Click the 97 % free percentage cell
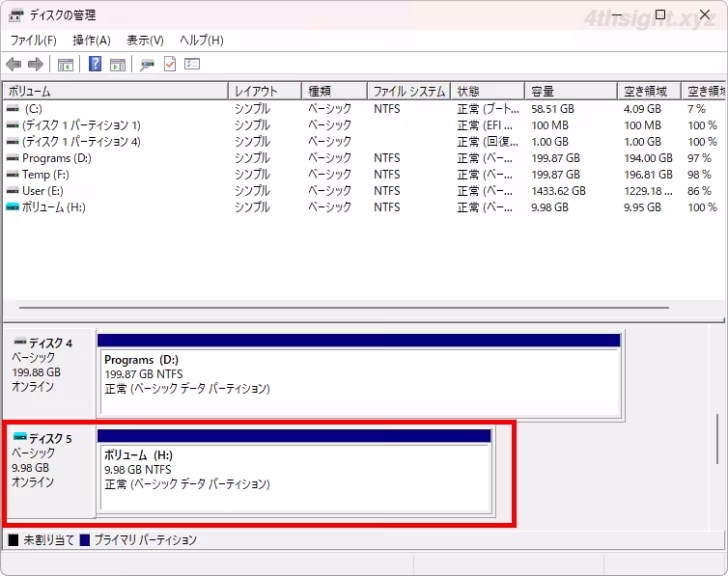 [x=699, y=158]
